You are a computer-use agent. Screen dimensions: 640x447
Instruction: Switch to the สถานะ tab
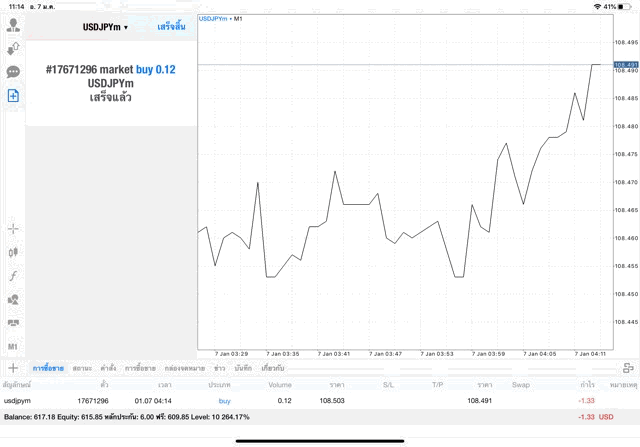[x=82, y=369]
